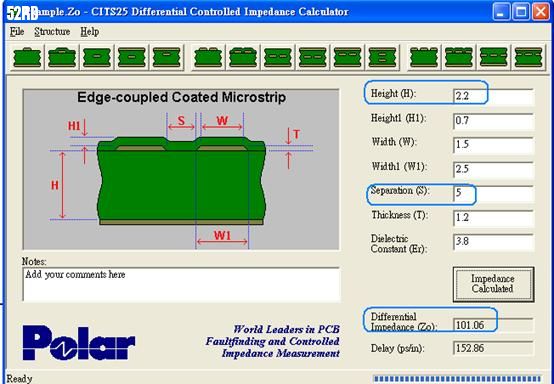Open the Structure menu
Screen dimensions: 554x384
[52, 32]
